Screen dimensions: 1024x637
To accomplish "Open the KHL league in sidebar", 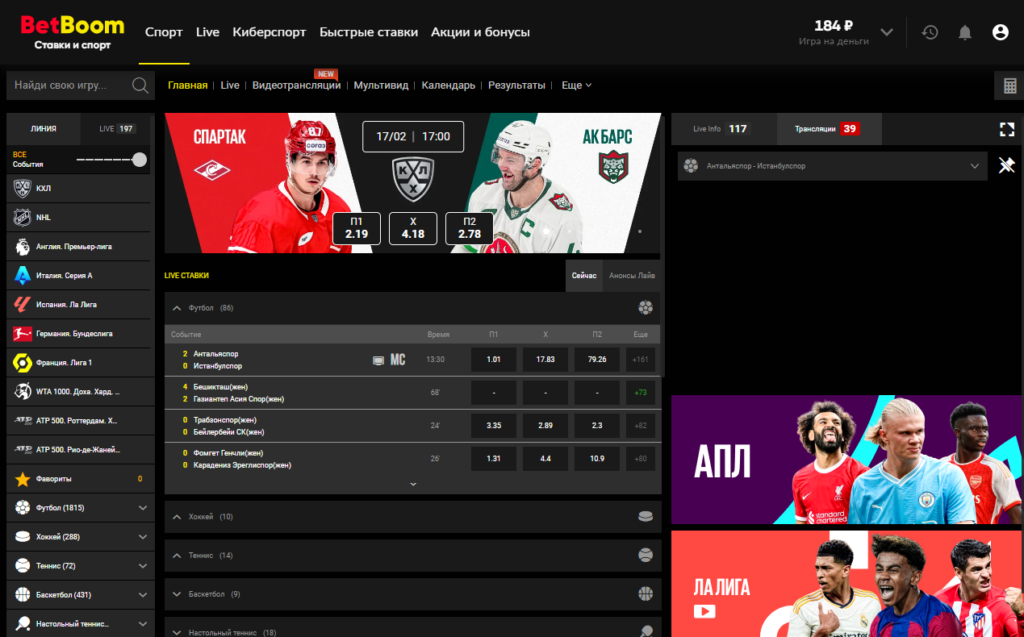I will tap(78, 189).
